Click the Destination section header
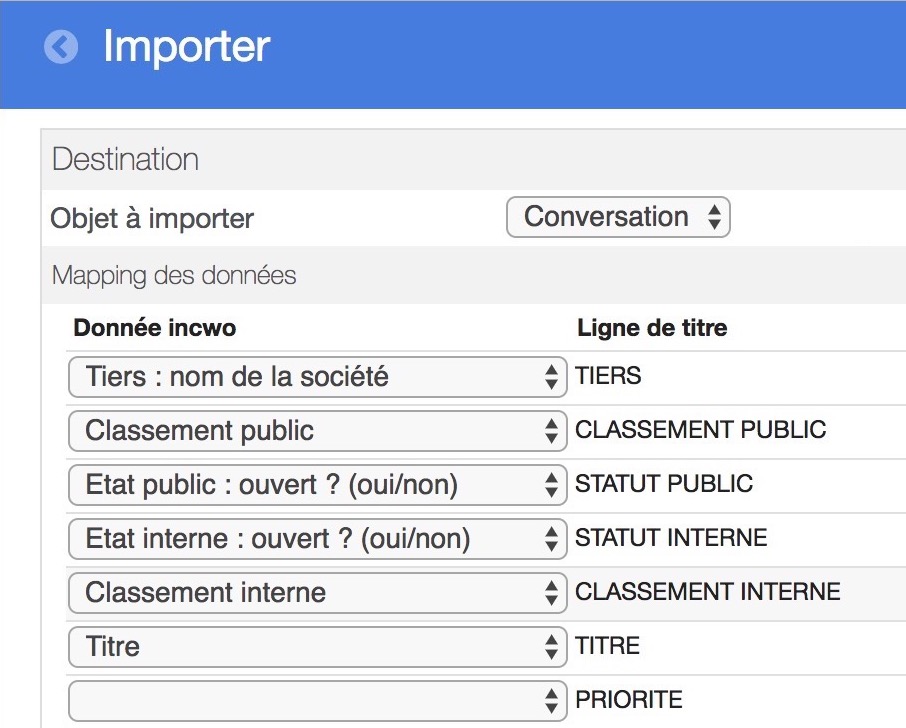The width and height of the screenshot is (906, 728). (125, 159)
